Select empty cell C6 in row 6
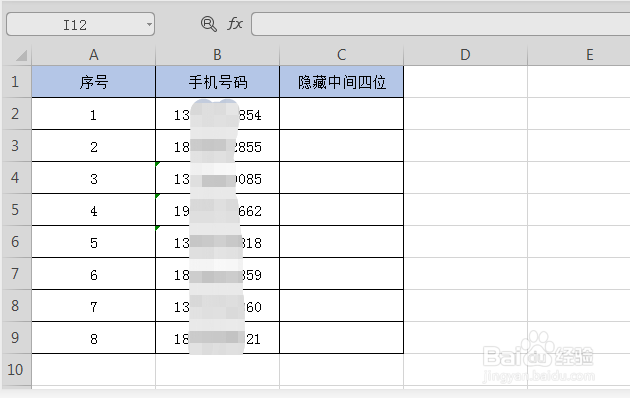The height and width of the screenshot is (398, 630). (x=342, y=242)
